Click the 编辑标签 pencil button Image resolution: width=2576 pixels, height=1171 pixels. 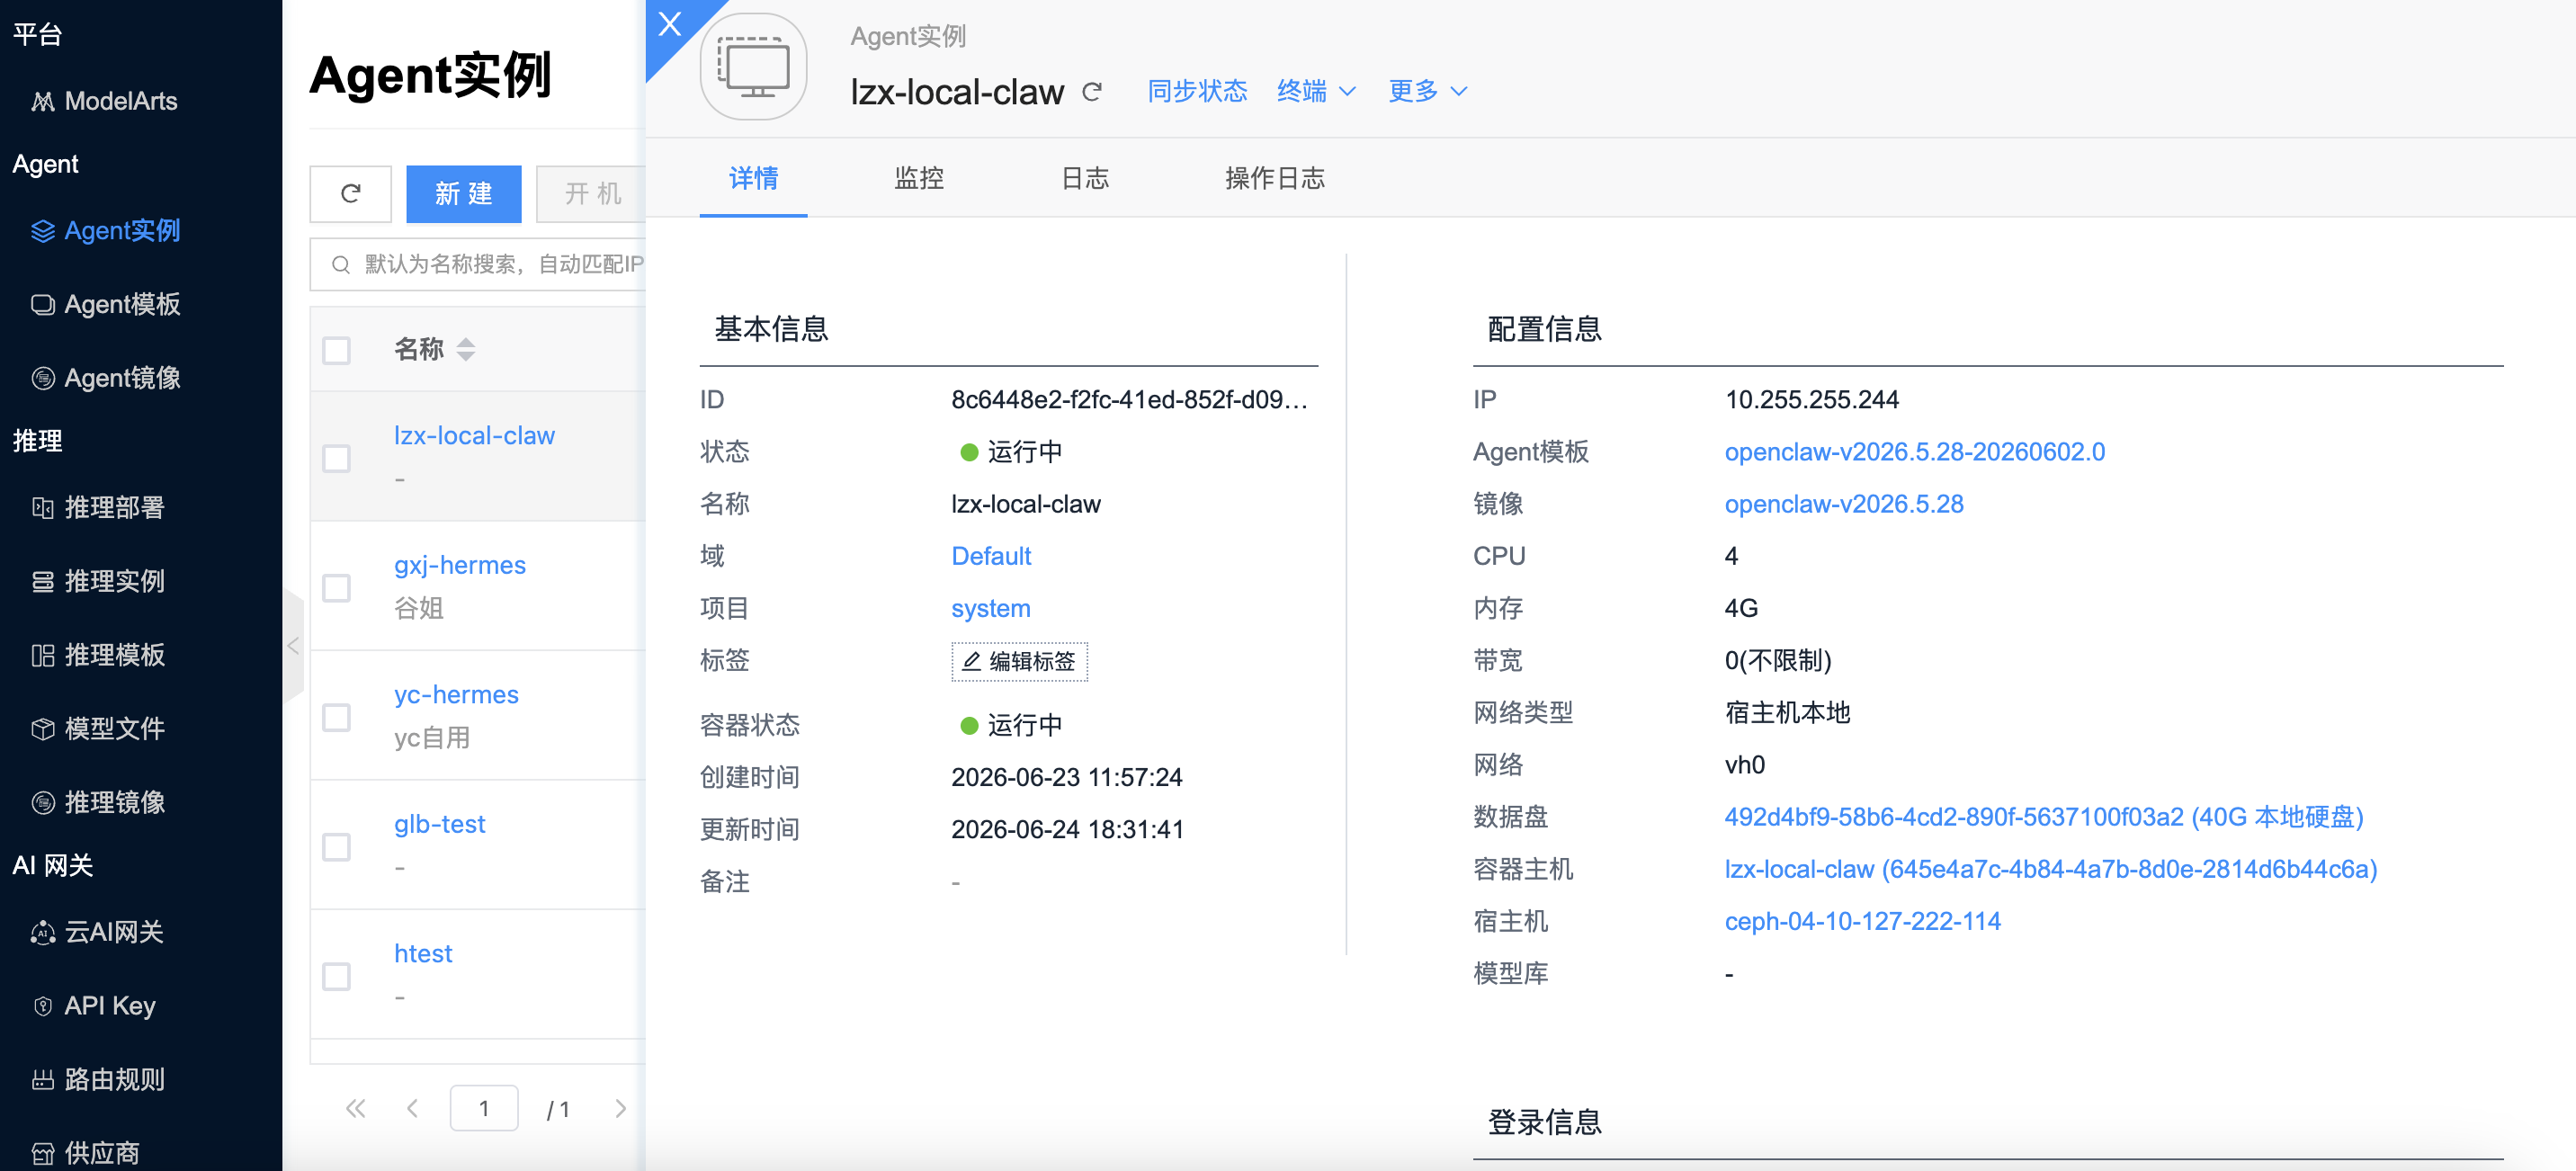click(1019, 661)
